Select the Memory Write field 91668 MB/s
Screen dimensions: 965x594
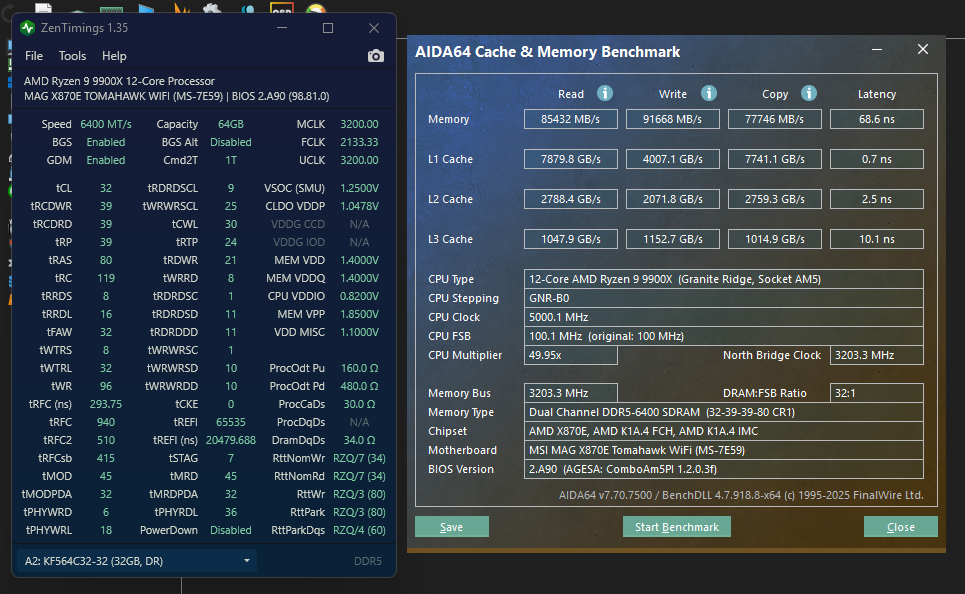pos(673,119)
